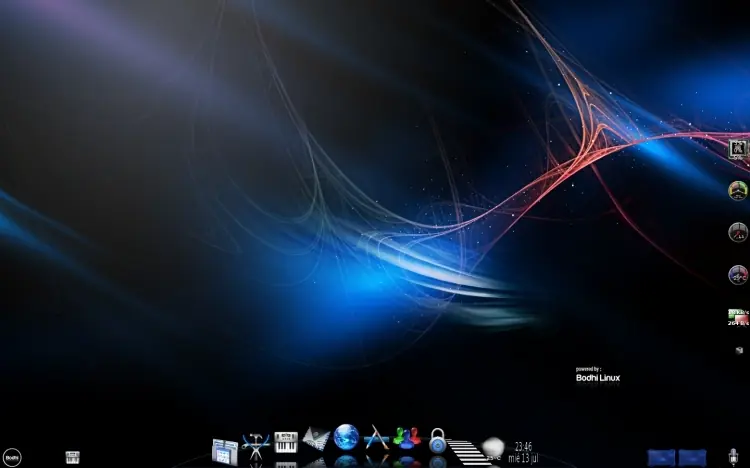This screenshot has width=750, height=468.
Task: Switch to the first virtual desktop pager
Action: point(661,457)
